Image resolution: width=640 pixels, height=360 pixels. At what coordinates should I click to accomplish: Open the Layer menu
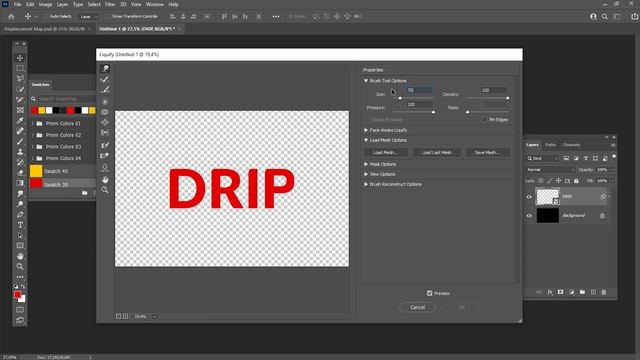62,4
